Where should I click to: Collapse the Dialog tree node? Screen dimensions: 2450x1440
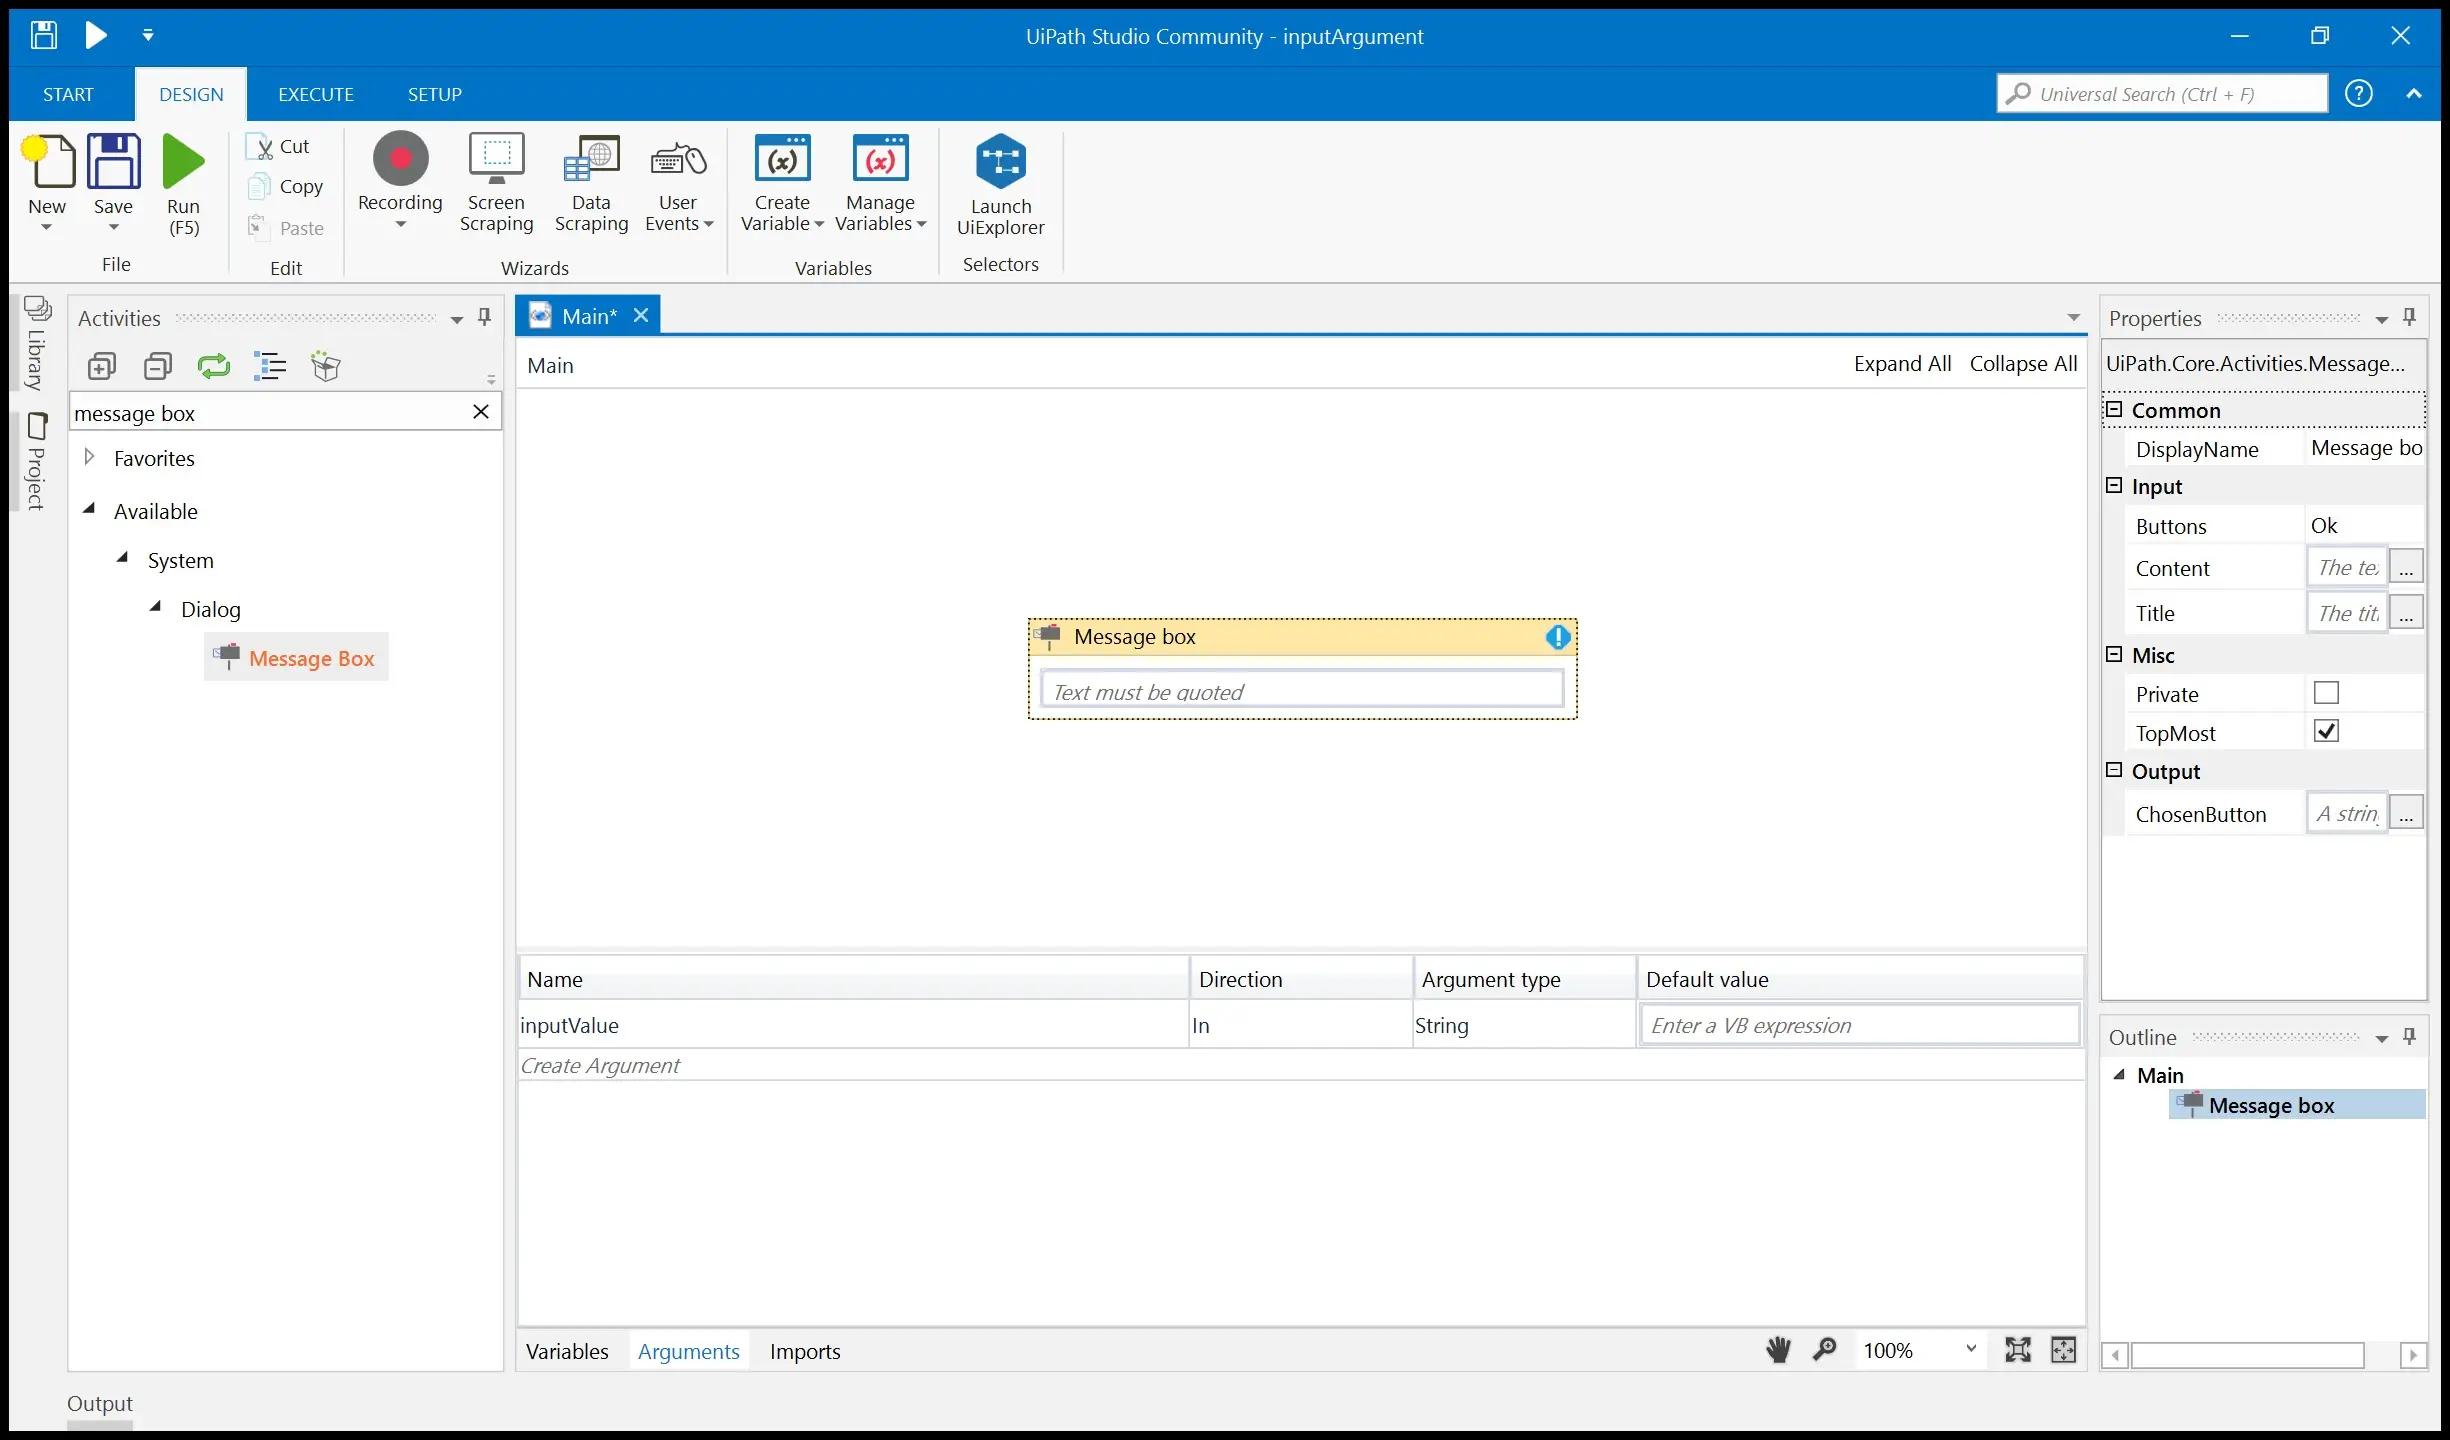click(x=155, y=607)
